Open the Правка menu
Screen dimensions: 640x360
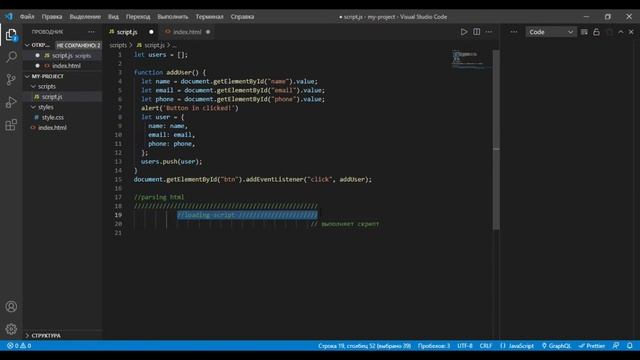point(52,17)
